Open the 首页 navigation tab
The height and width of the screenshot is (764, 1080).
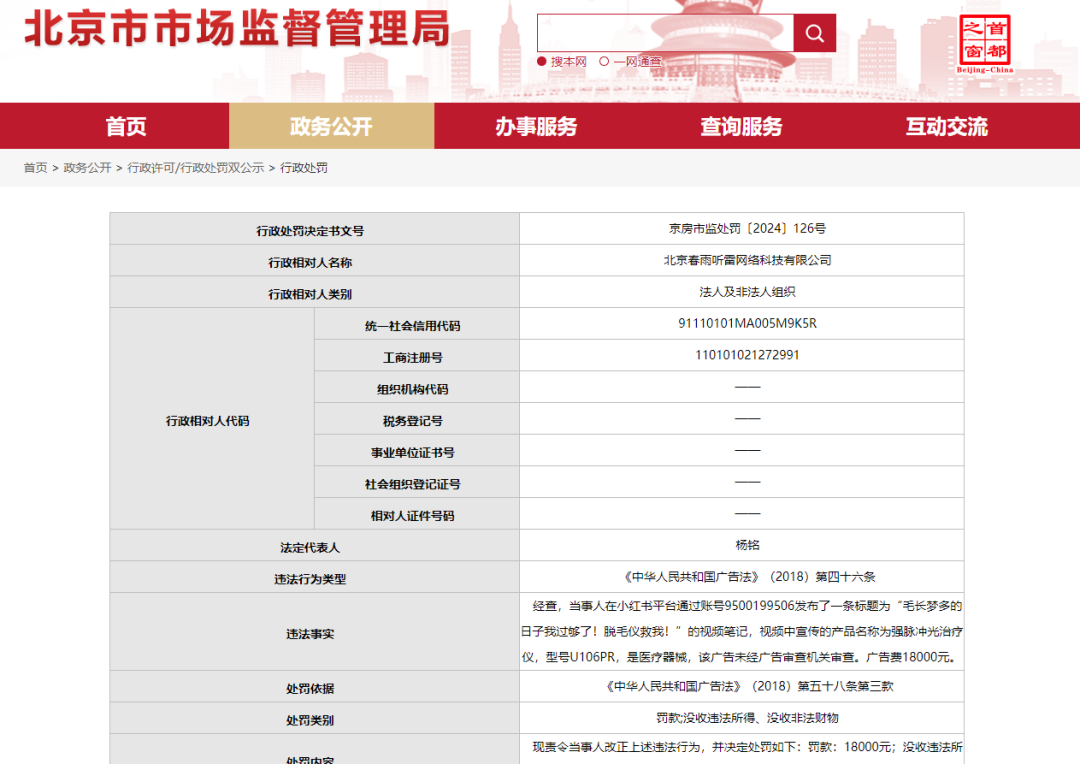pyautogui.click(x=126, y=126)
